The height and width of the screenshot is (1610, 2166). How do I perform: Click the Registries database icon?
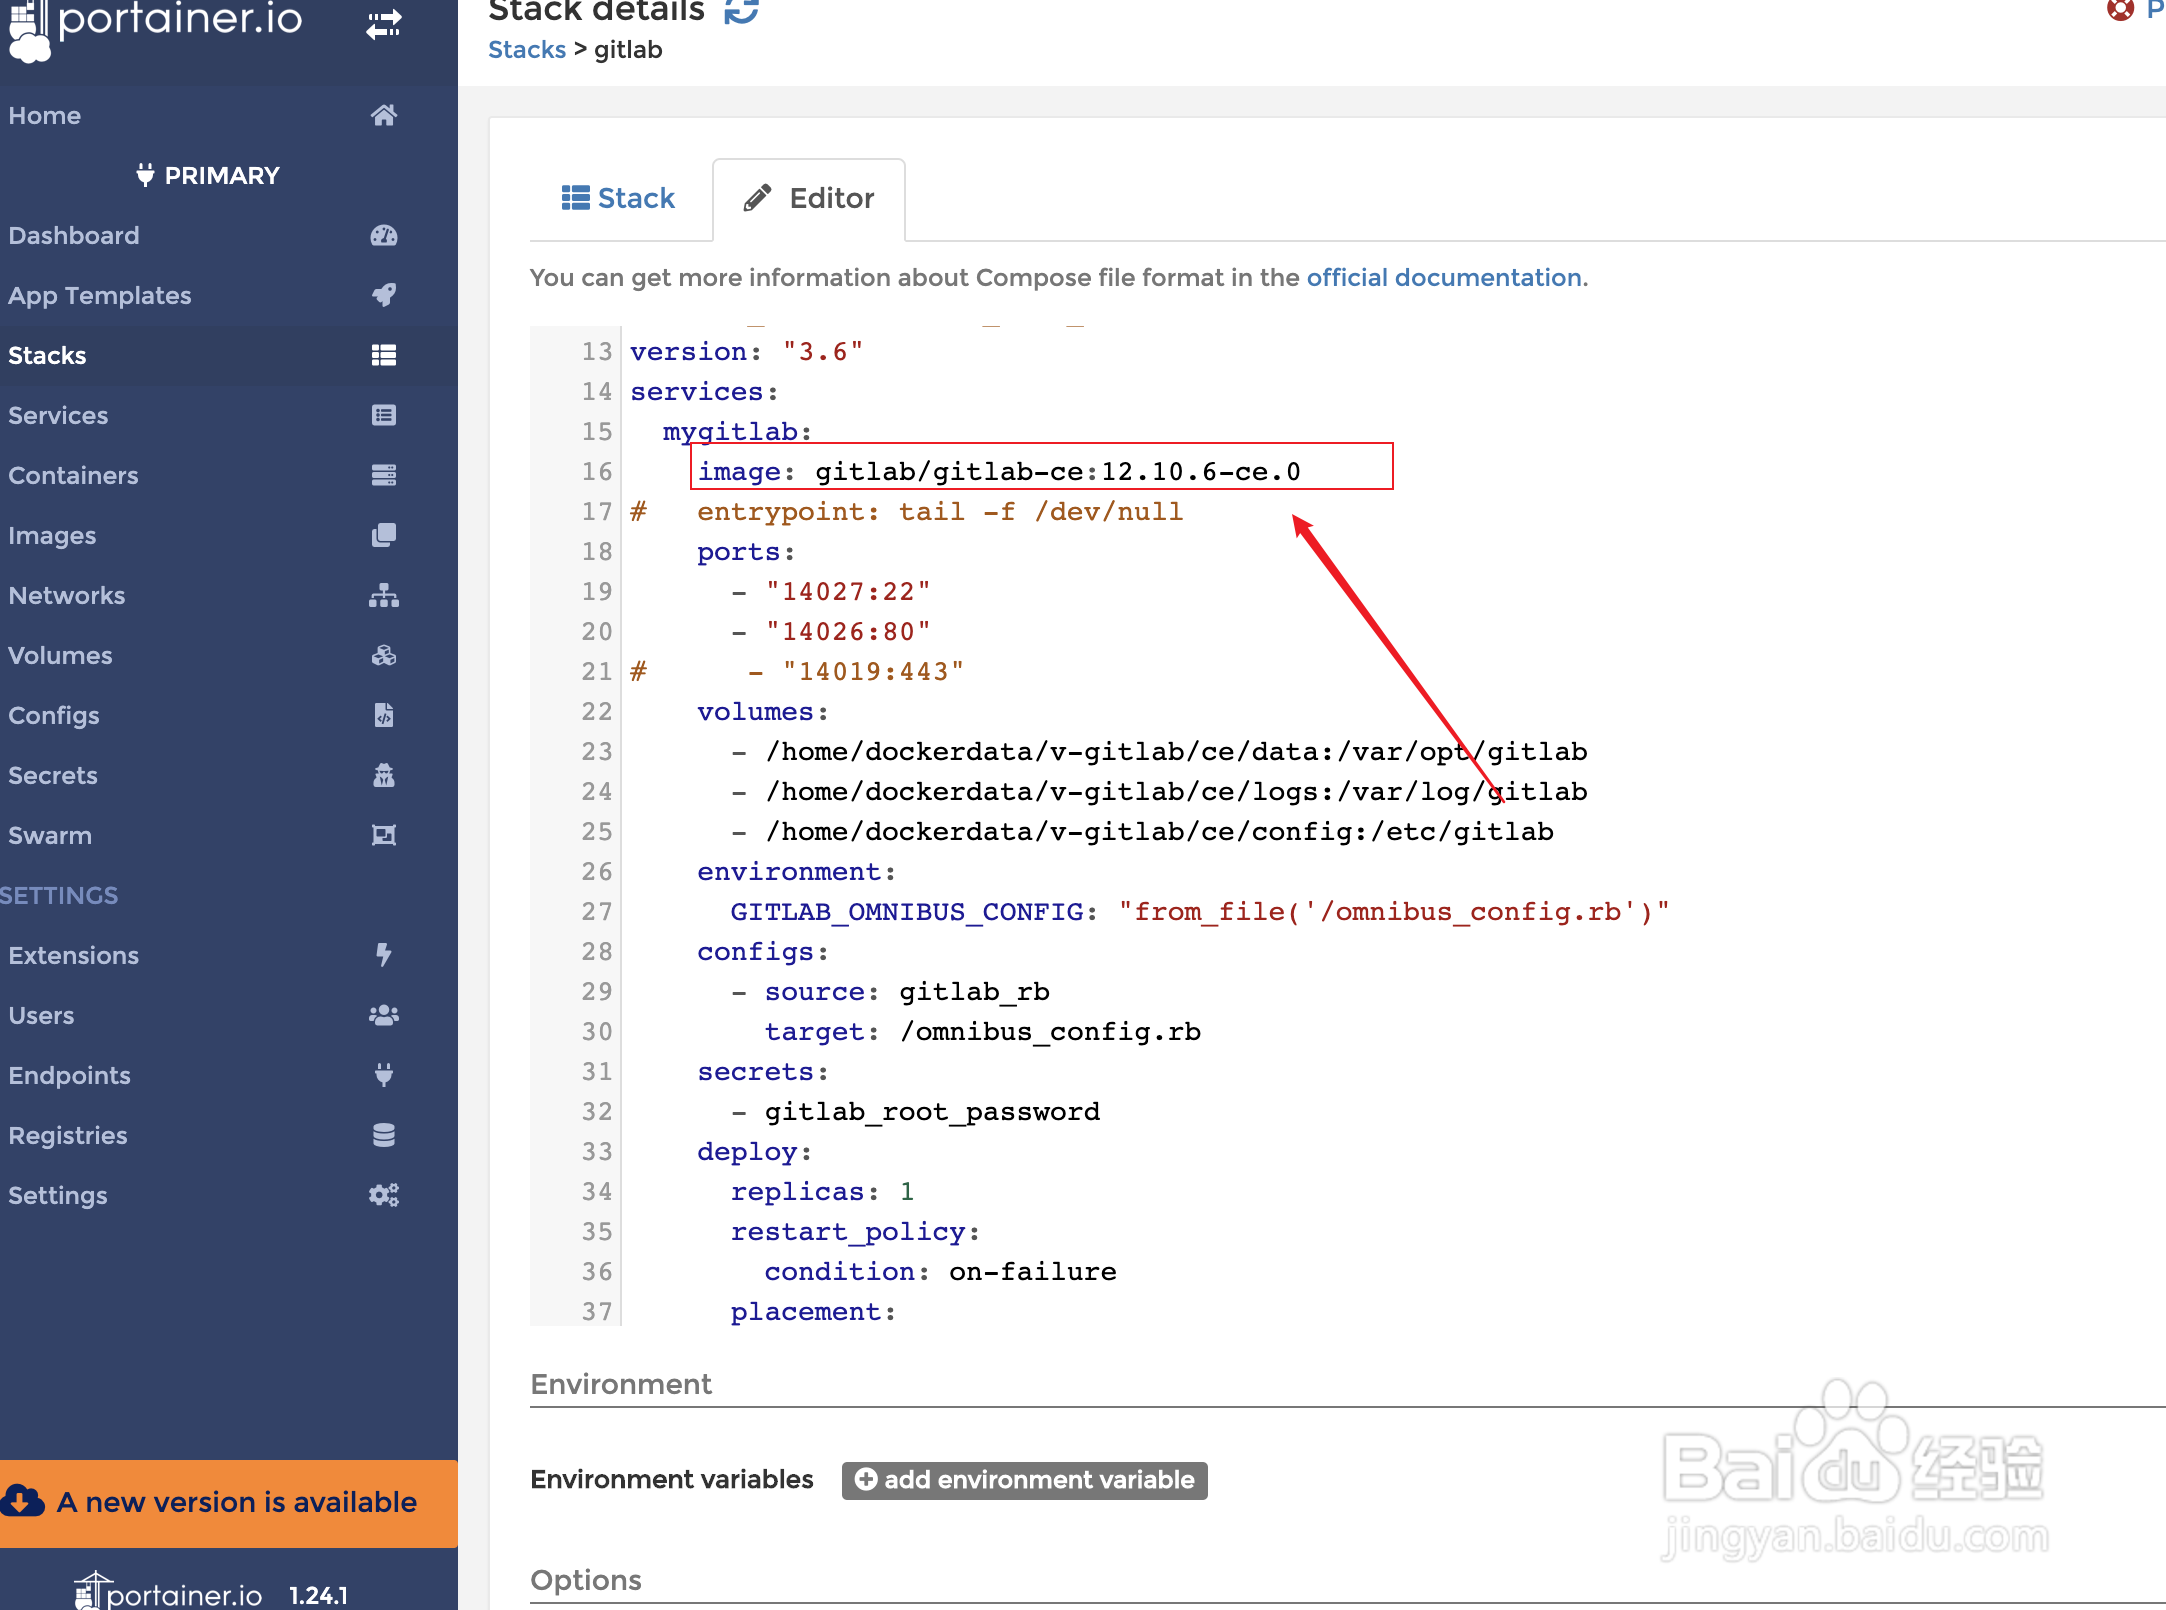(384, 1135)
